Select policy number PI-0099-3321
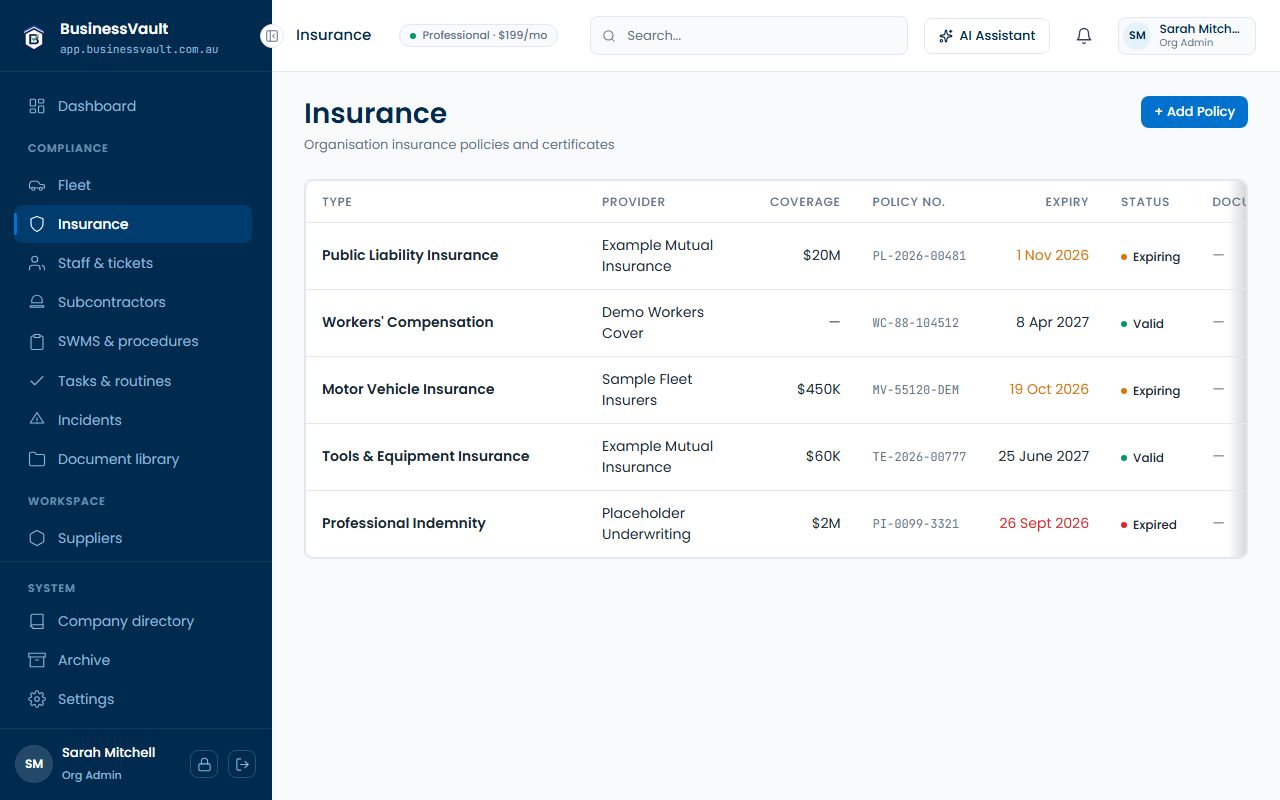Viewport: 1280px width, 800px height. (x=916, y=524)
